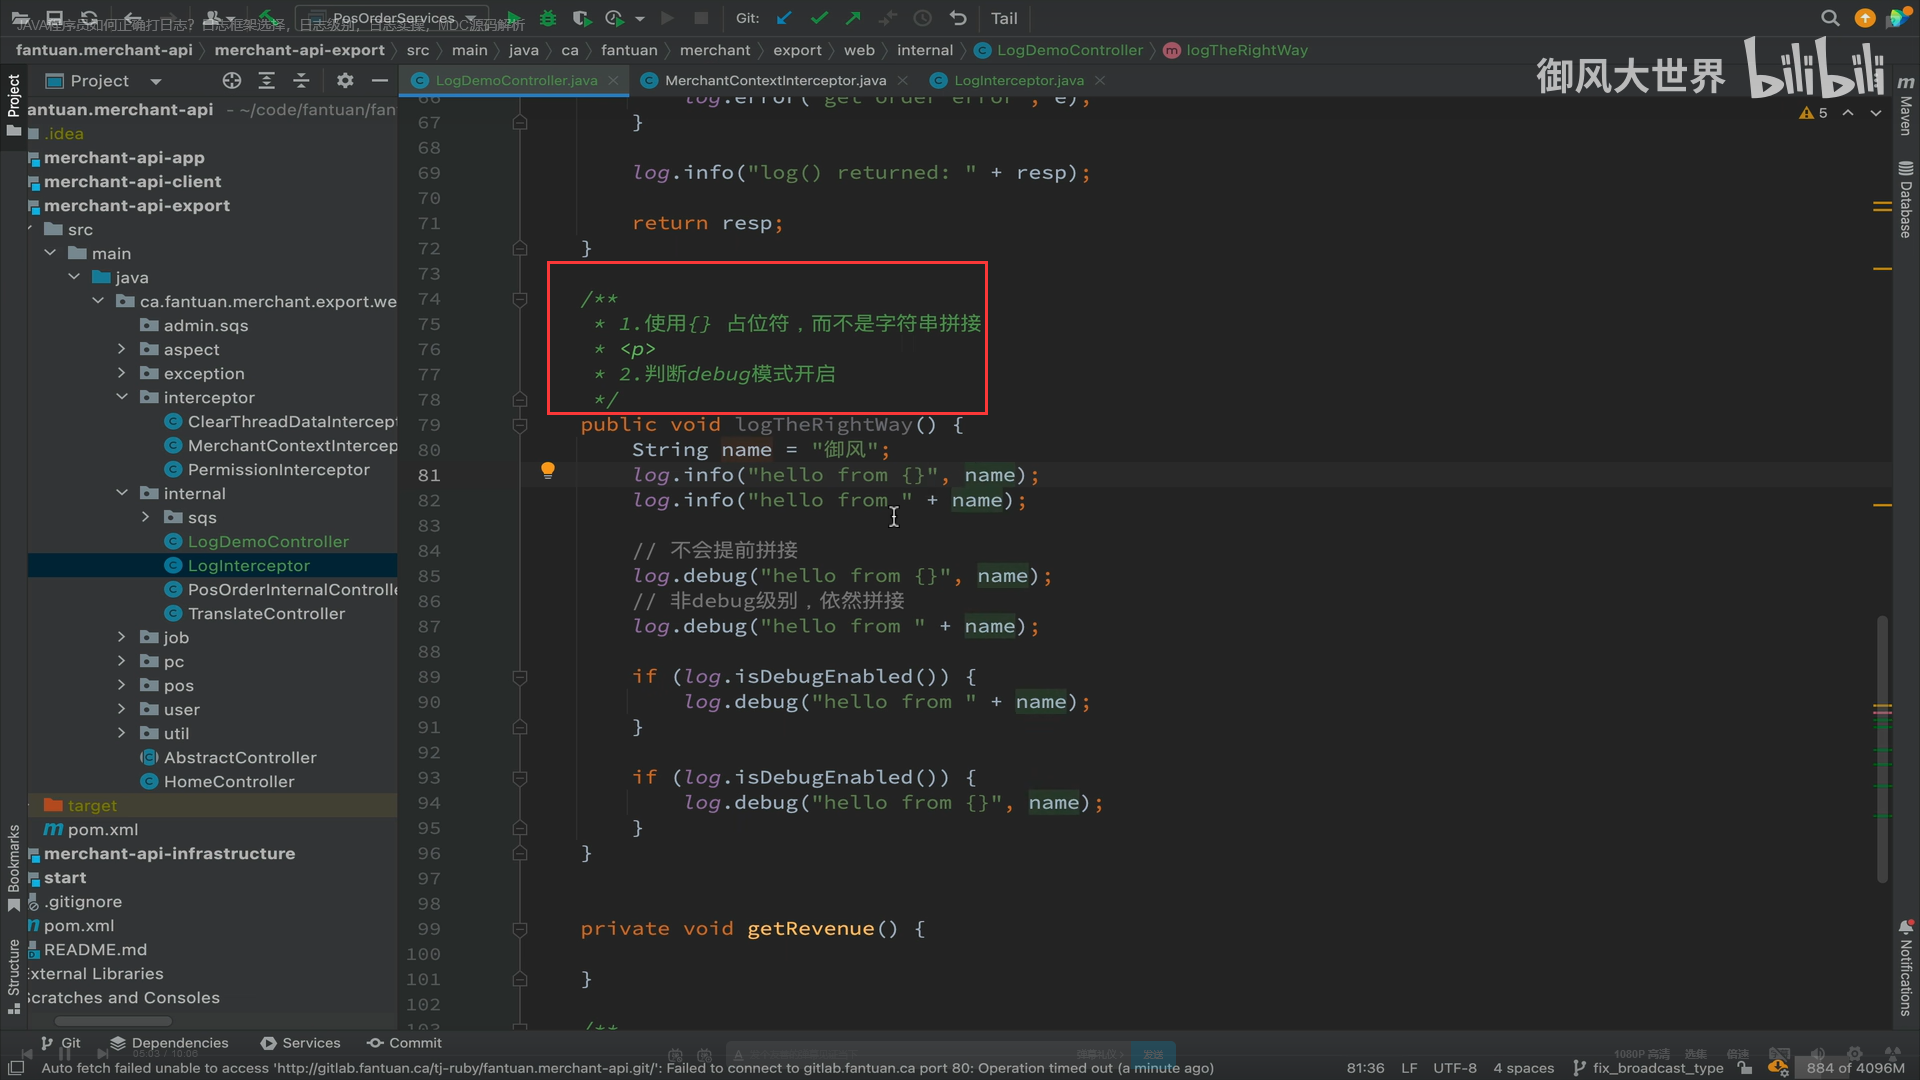Expand the util package
This screenshot has height=1080, width=1920.
[x=122, y=733]
